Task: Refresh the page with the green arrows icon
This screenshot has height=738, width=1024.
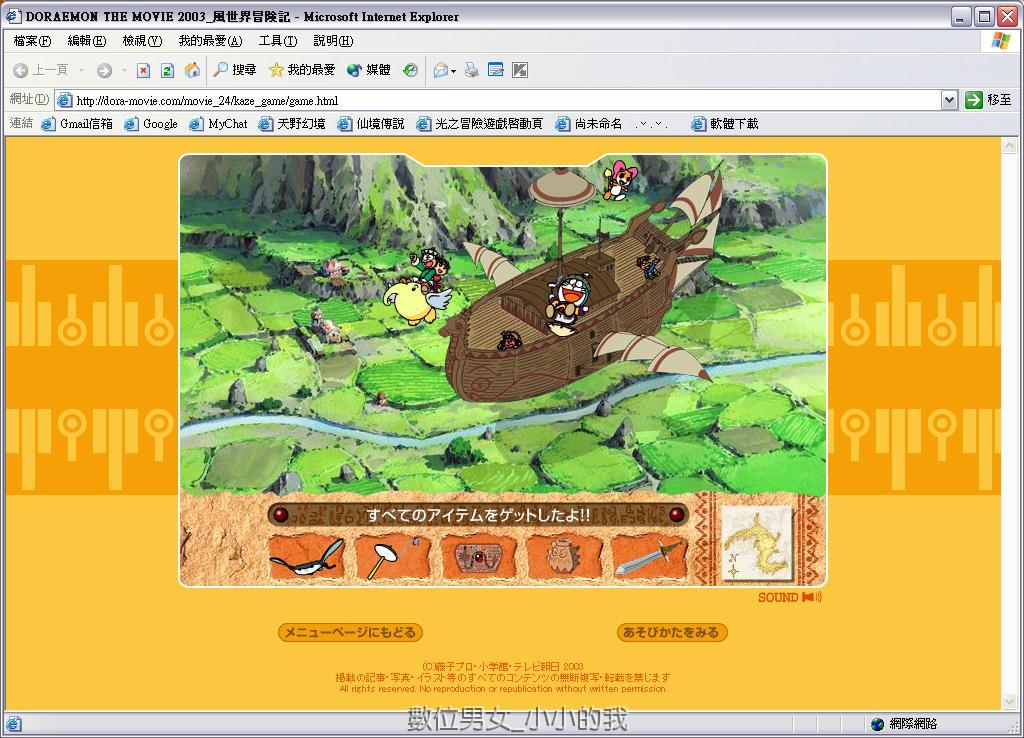Action: pos(168,70)
